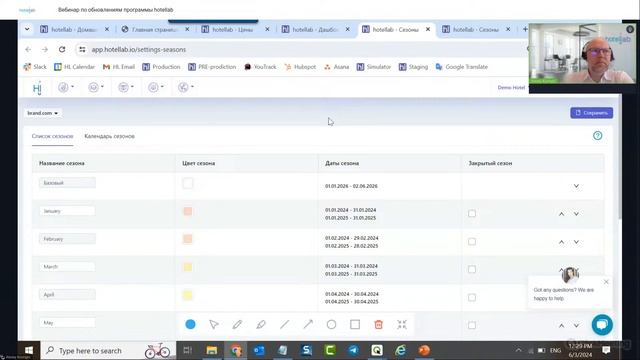
Task: Open the YouTrack bookmark
Action: pos(260,67)
